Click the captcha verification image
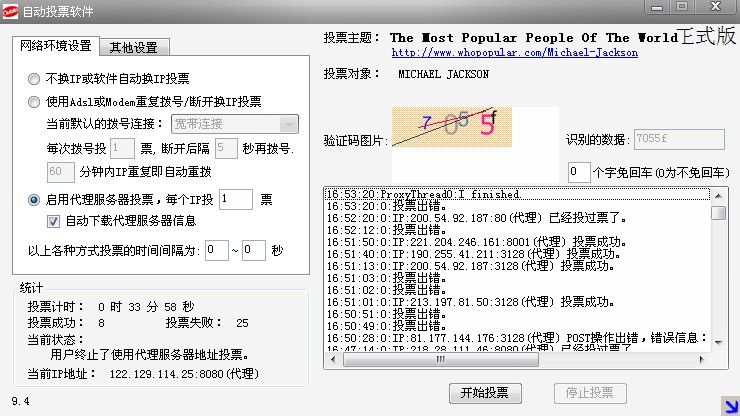 (452, 127)
